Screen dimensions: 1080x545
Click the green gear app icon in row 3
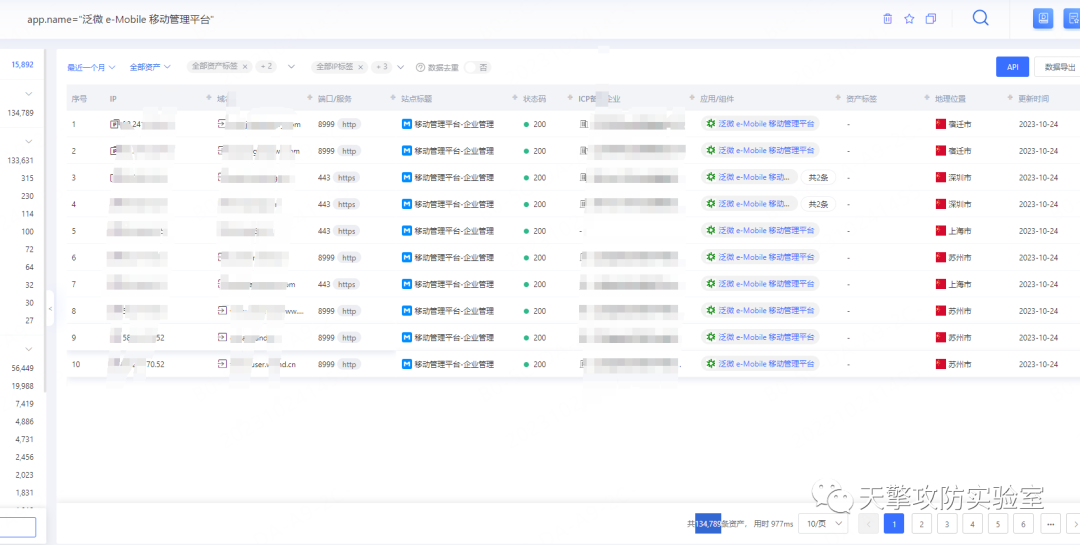[710, 177]
